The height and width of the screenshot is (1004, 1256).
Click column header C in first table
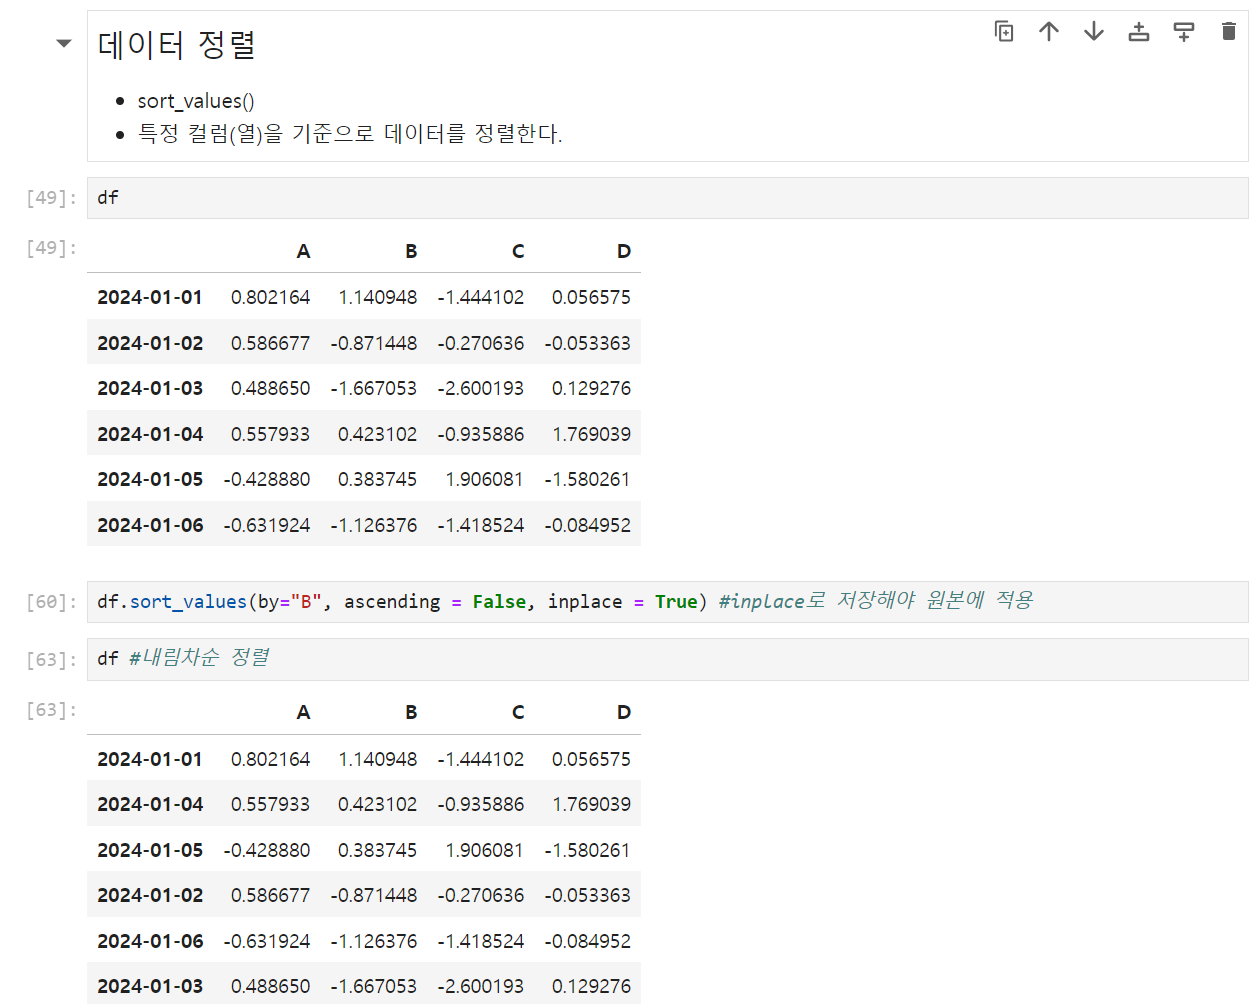[518, 251]
